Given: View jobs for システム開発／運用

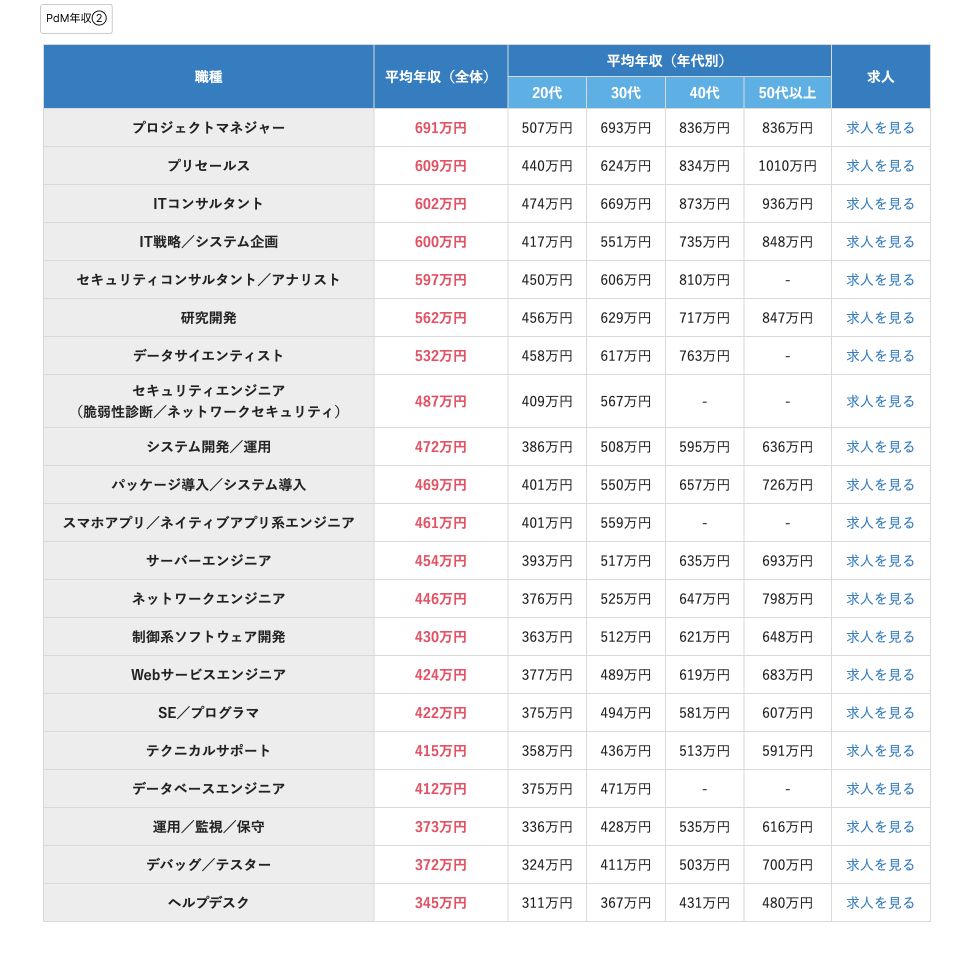Looking at the screenshot, I should click(880, 447).
